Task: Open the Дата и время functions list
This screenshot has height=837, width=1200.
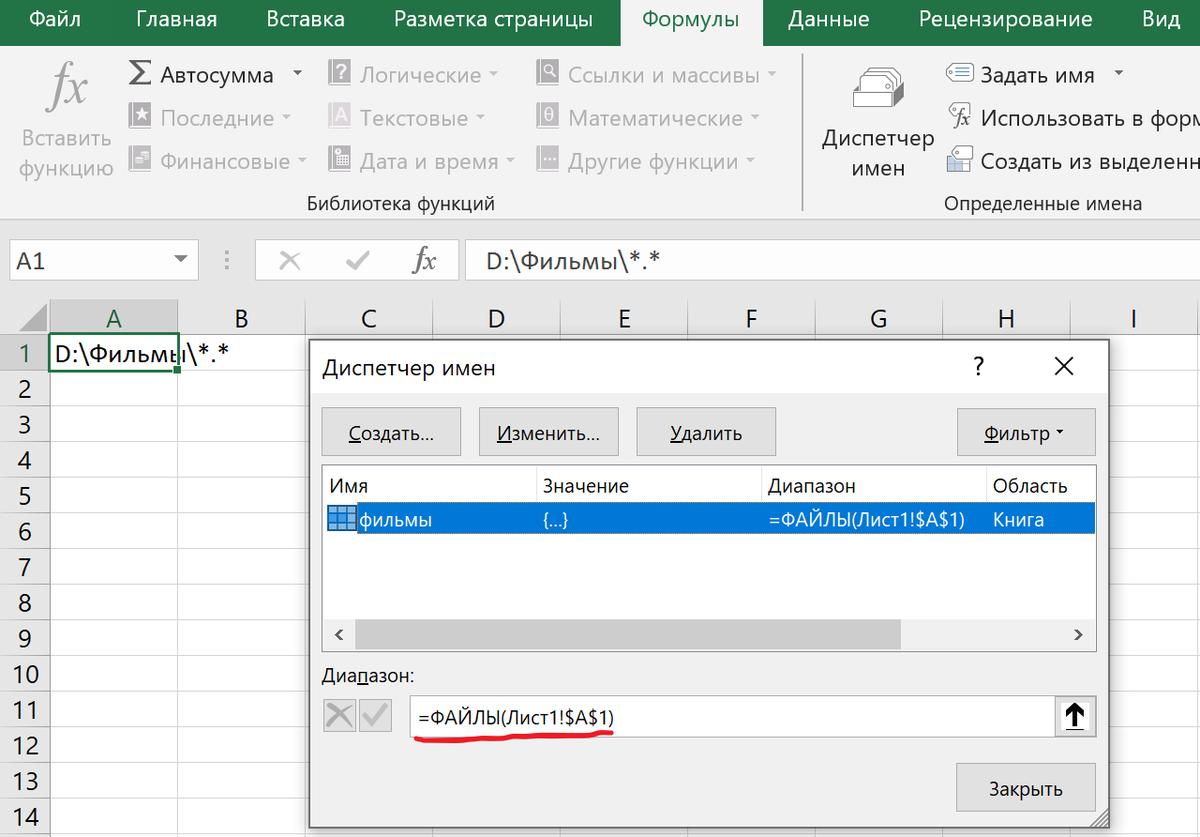Action: [422, 161]
